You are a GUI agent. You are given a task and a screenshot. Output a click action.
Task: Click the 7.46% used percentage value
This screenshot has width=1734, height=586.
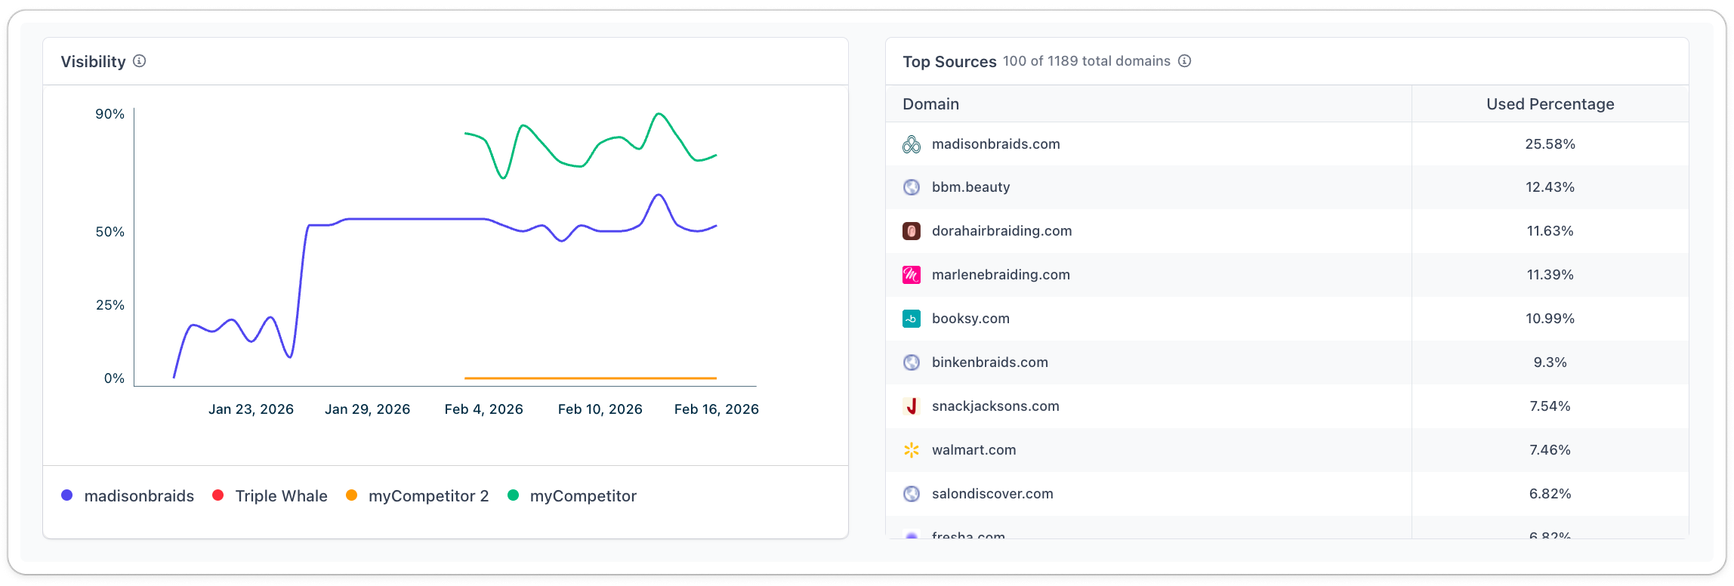click(1550, 450)
